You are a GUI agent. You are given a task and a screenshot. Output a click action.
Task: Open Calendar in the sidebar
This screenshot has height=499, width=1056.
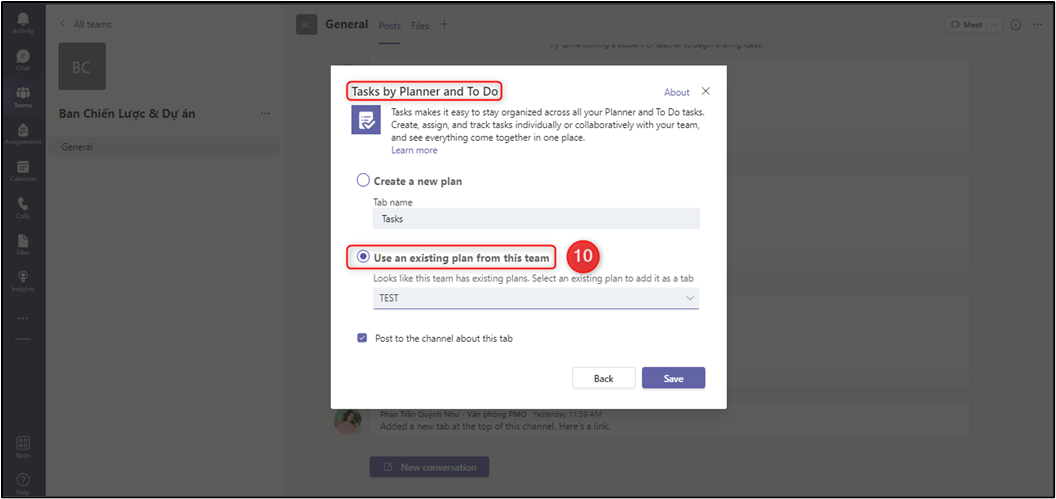click(23, 170)
